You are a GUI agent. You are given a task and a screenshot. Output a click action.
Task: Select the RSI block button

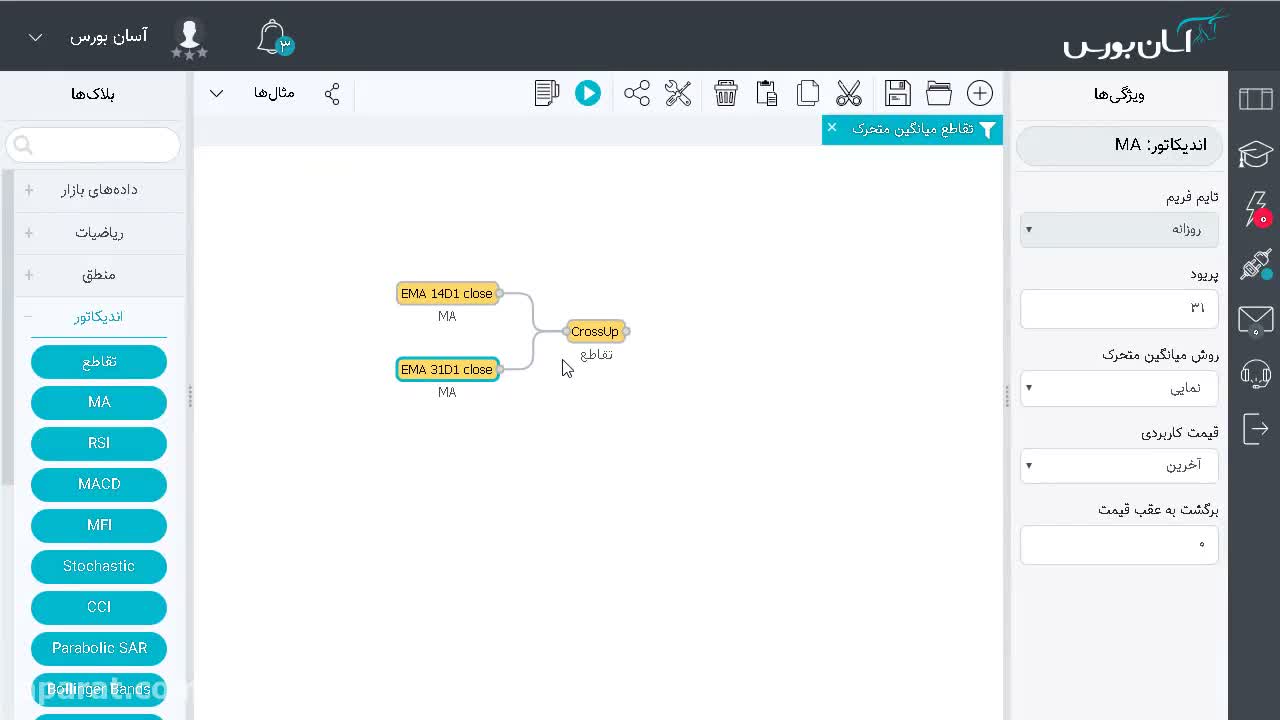pos(99,443)
